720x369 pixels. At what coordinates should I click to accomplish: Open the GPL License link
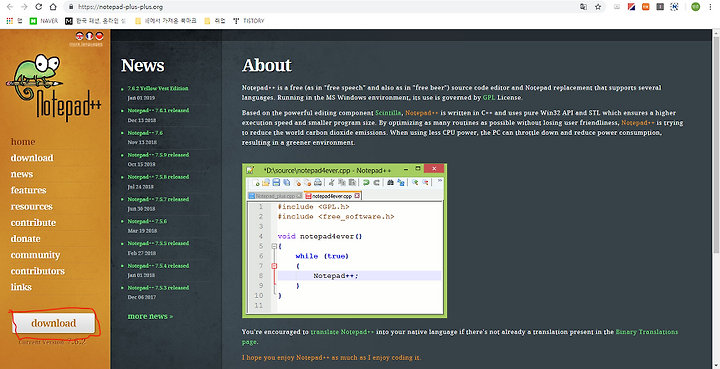coord(489,97)
